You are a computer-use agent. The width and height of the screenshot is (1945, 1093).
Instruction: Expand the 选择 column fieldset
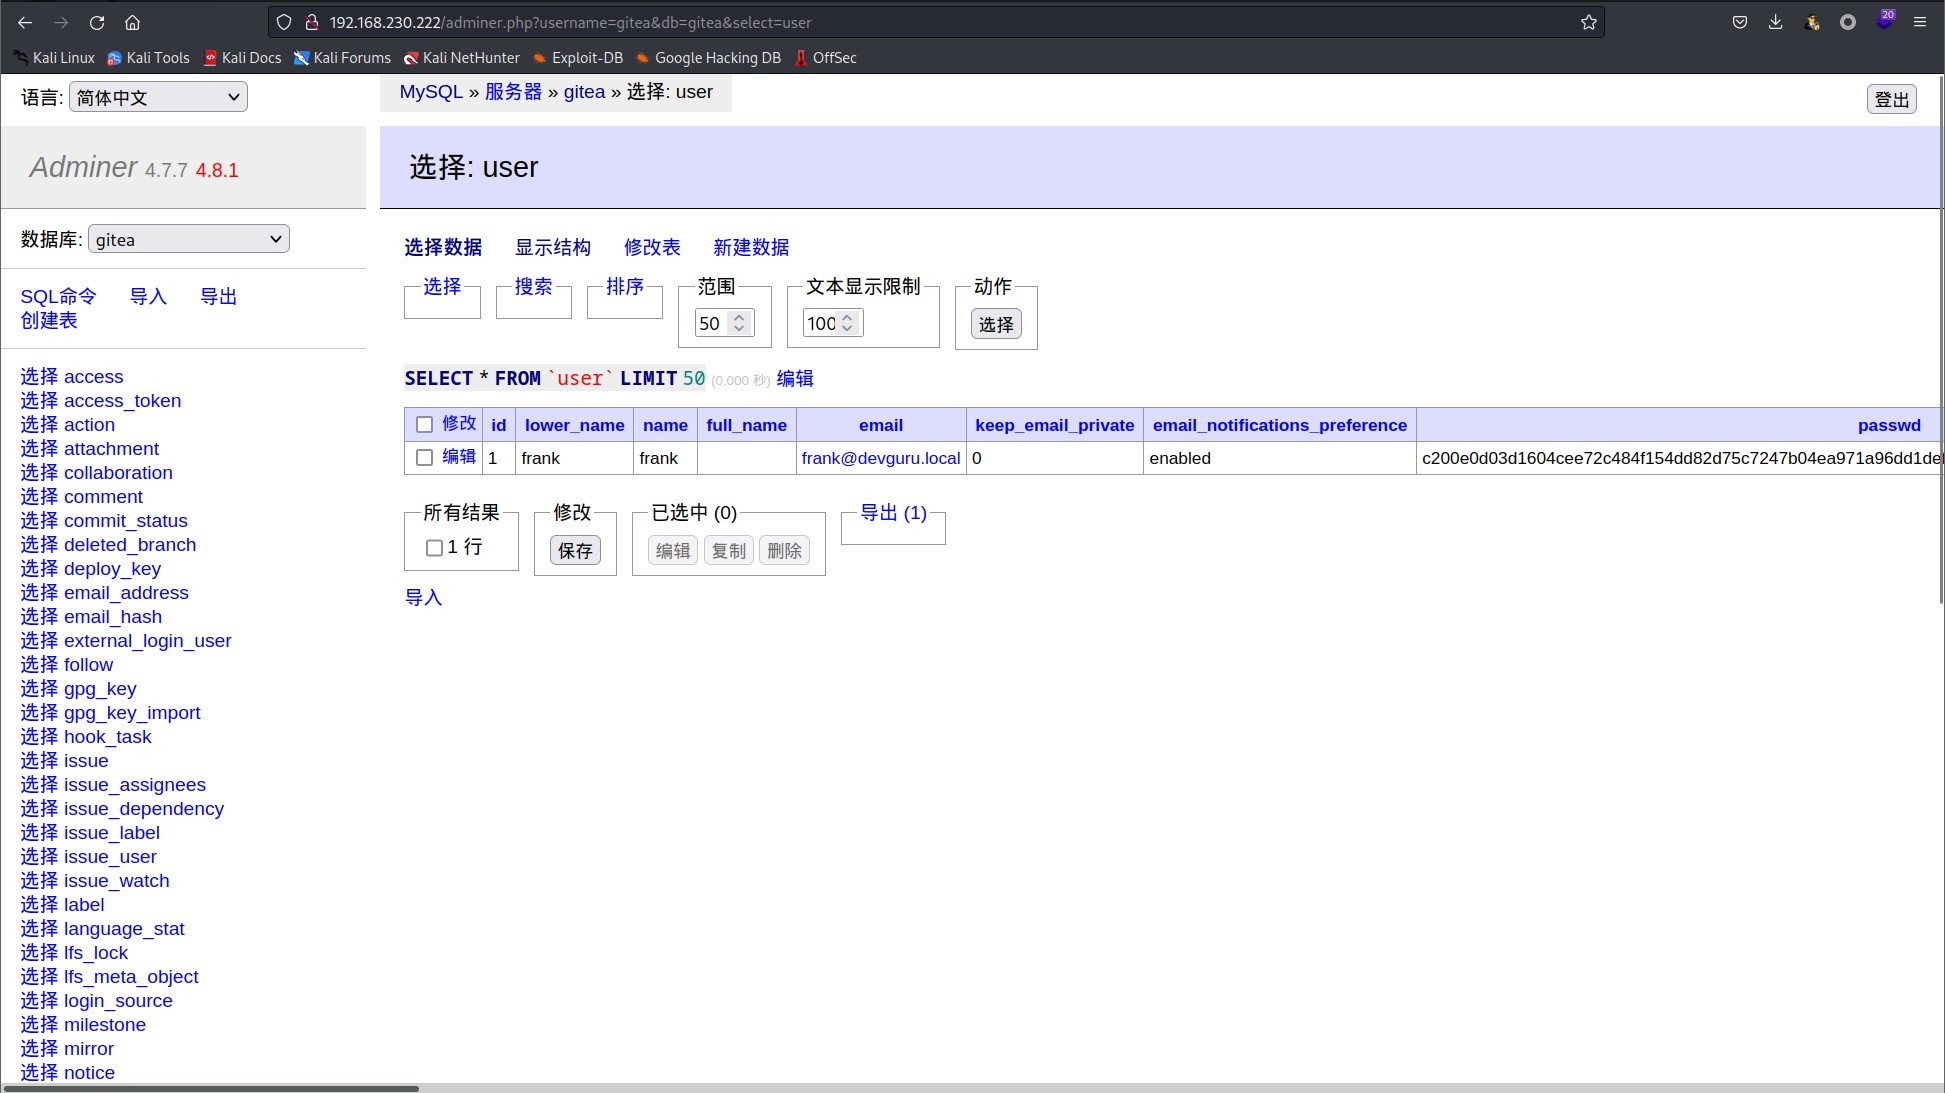tap(442, 286)
